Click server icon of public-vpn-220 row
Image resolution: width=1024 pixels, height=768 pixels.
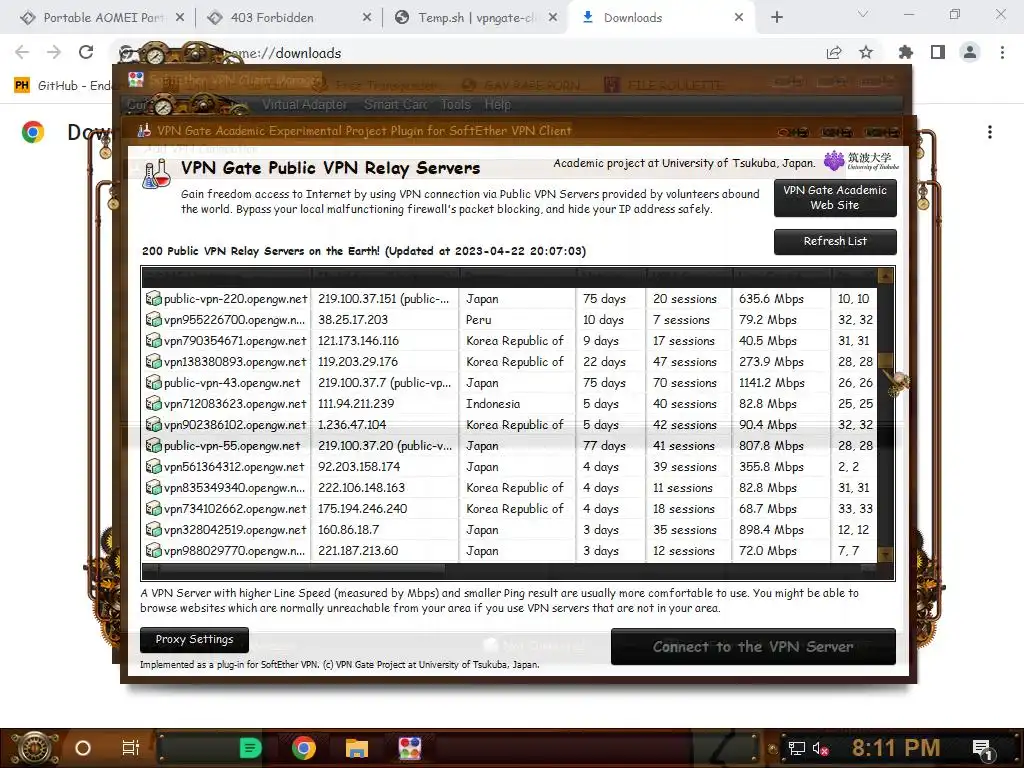[153, 298]
